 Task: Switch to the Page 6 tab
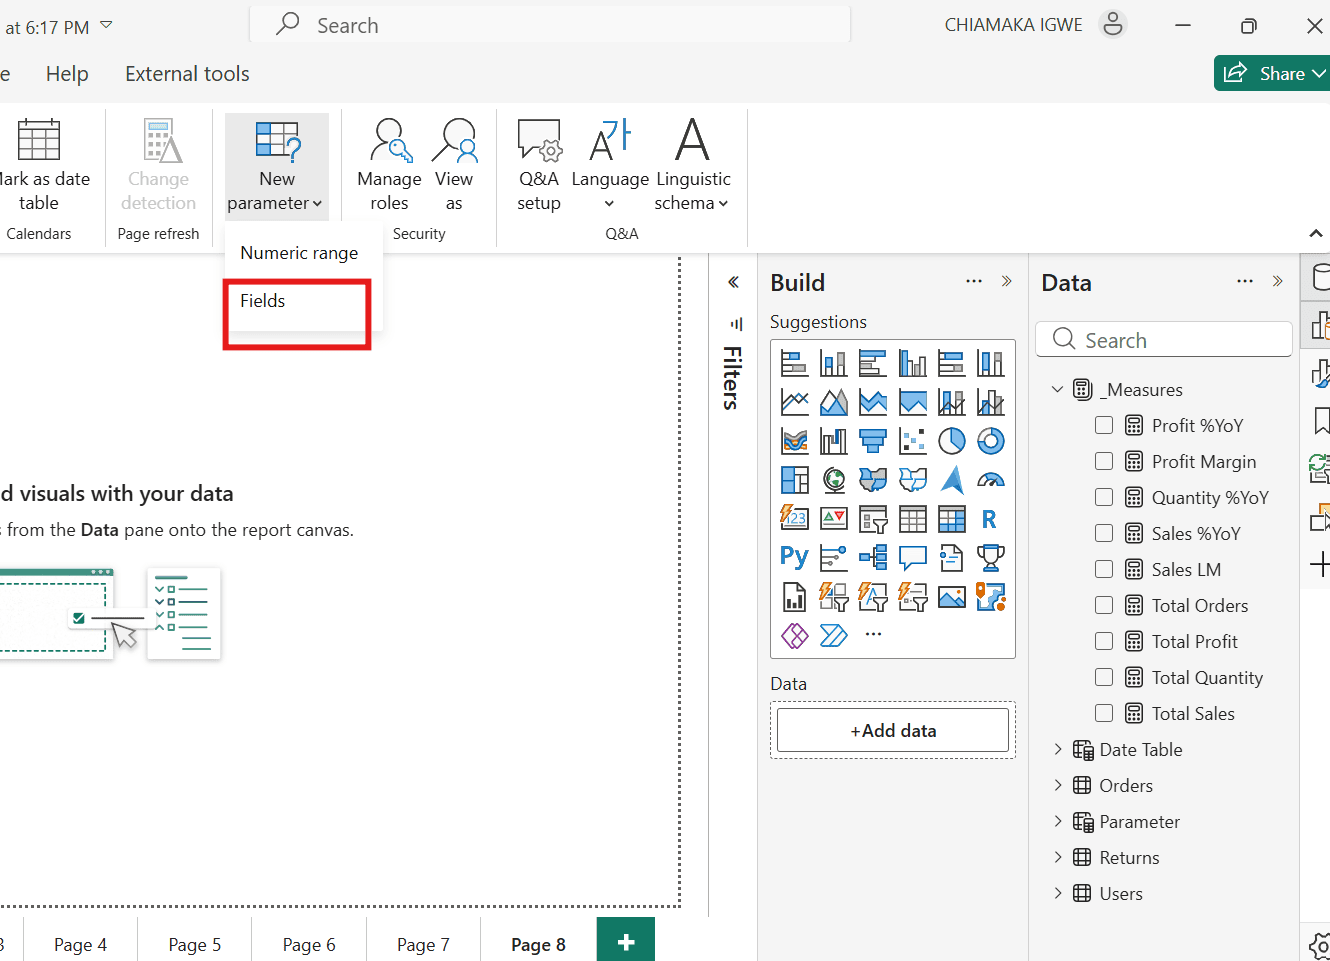coord(309,945)
